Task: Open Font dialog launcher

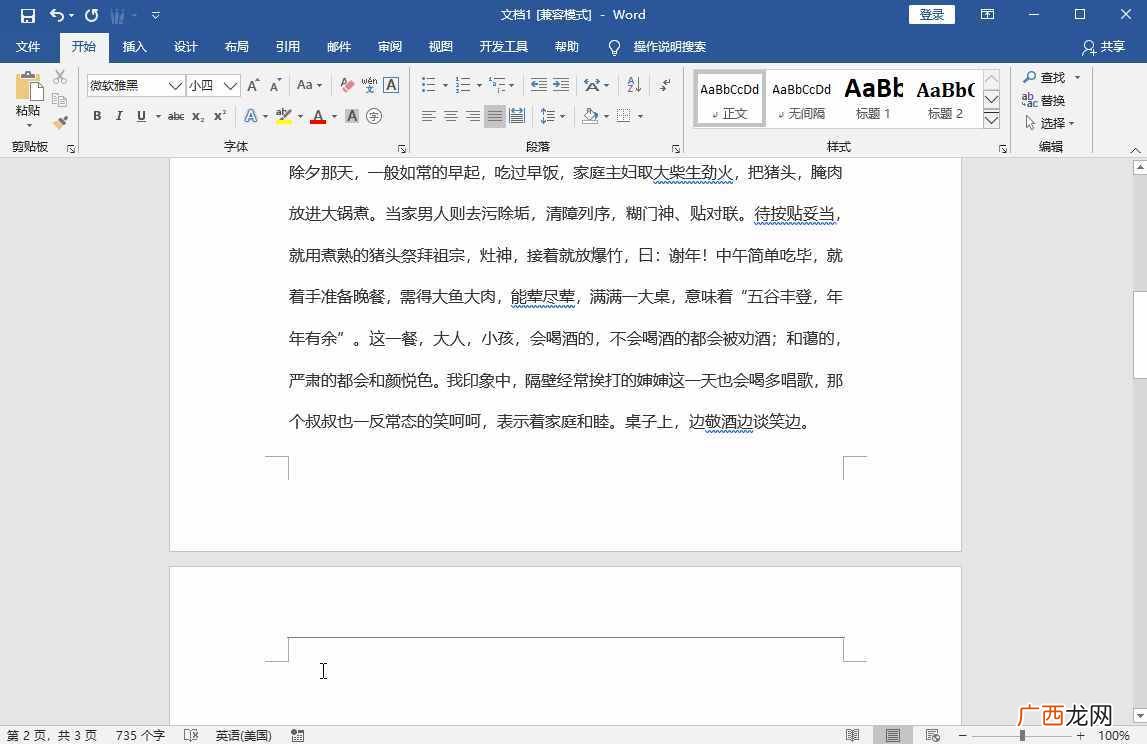Action: pyautogui.click(x=402, y=149)
